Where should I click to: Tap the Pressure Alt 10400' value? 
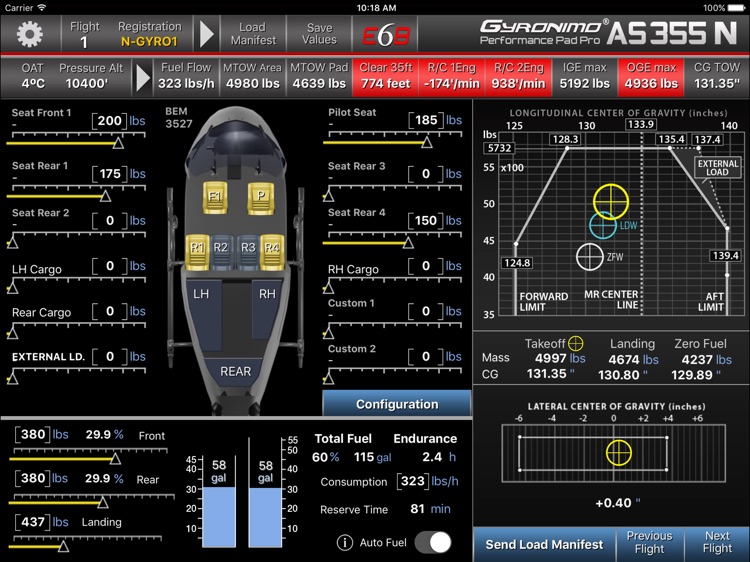(x=87, y=84)
